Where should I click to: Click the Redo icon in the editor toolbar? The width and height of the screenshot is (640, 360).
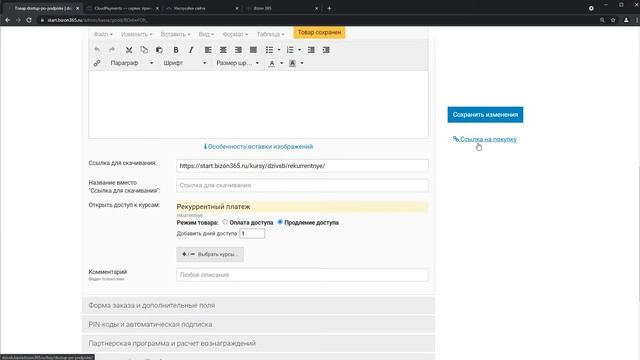coord(112,50)
